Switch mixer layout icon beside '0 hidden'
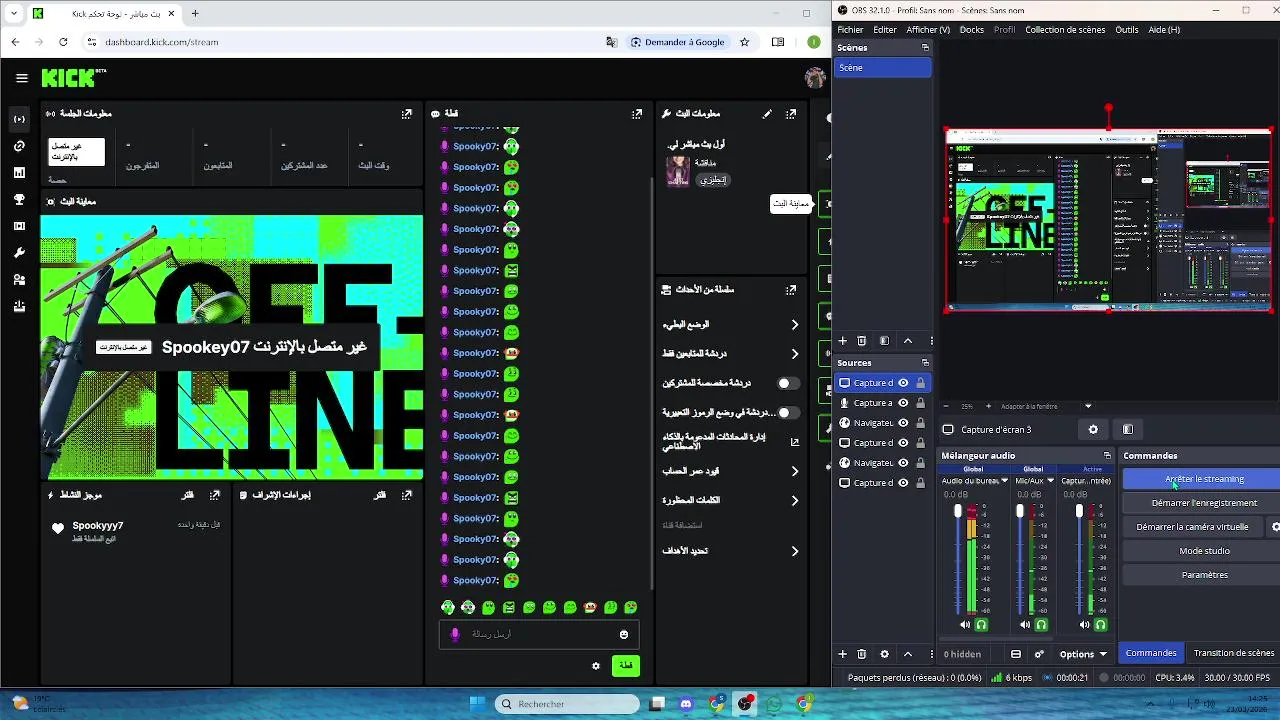Screen dimensions: 1280x720 point(1016,654)
